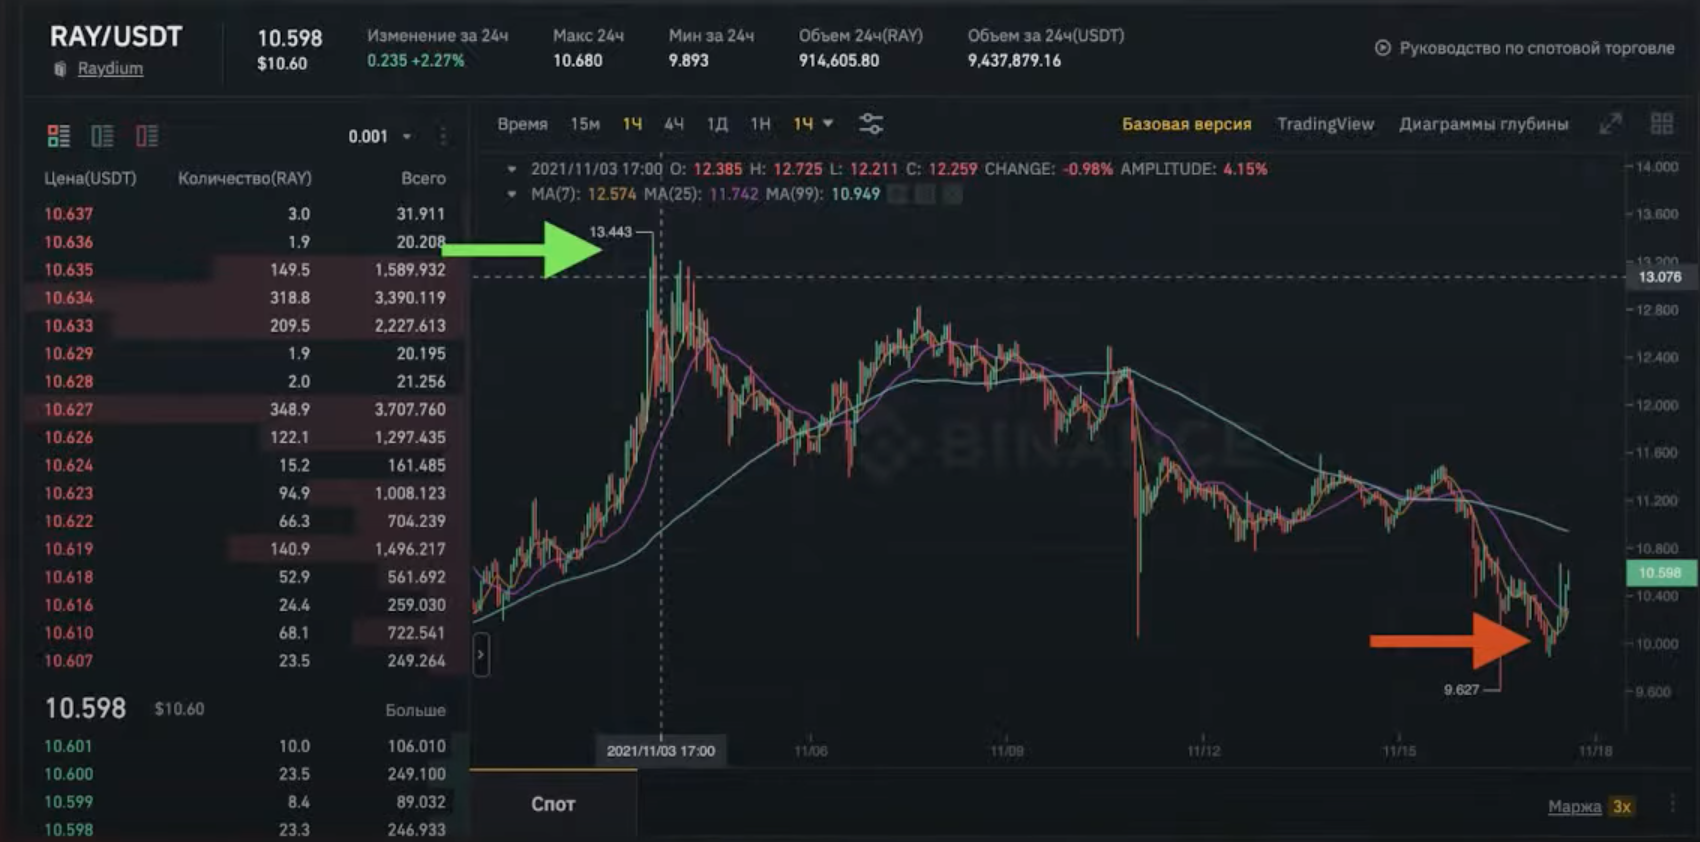Click the 10.598 current price axis label
Screen dimensions: 1700x842
(1660, 573)
